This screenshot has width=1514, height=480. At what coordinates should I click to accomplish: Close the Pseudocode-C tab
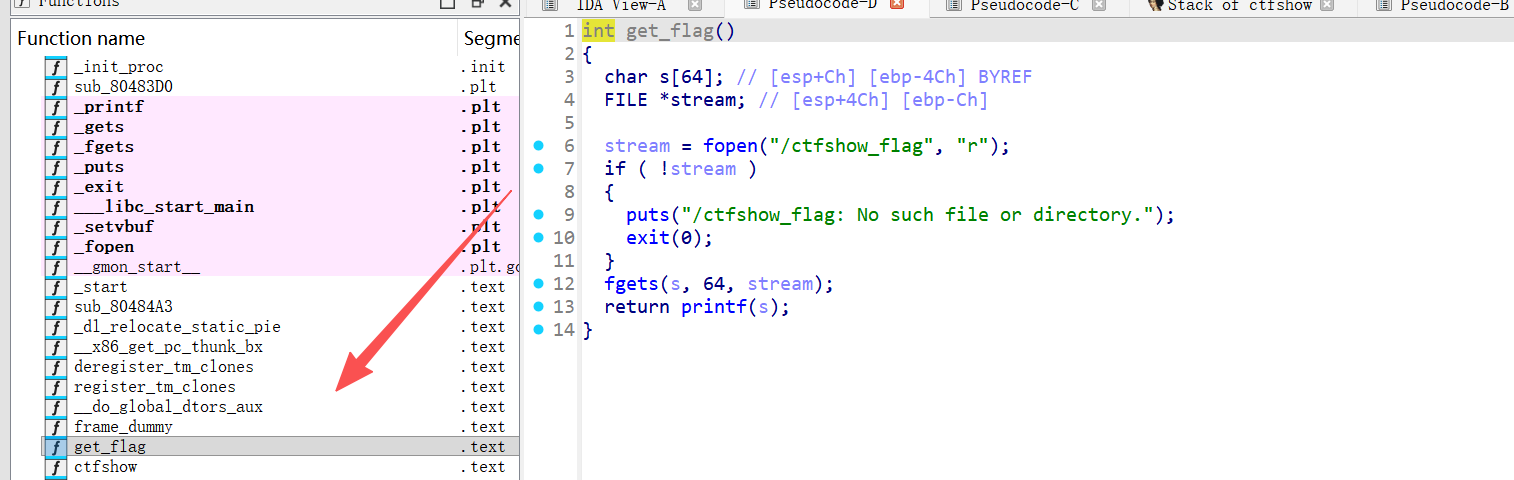click(1099, 5)
